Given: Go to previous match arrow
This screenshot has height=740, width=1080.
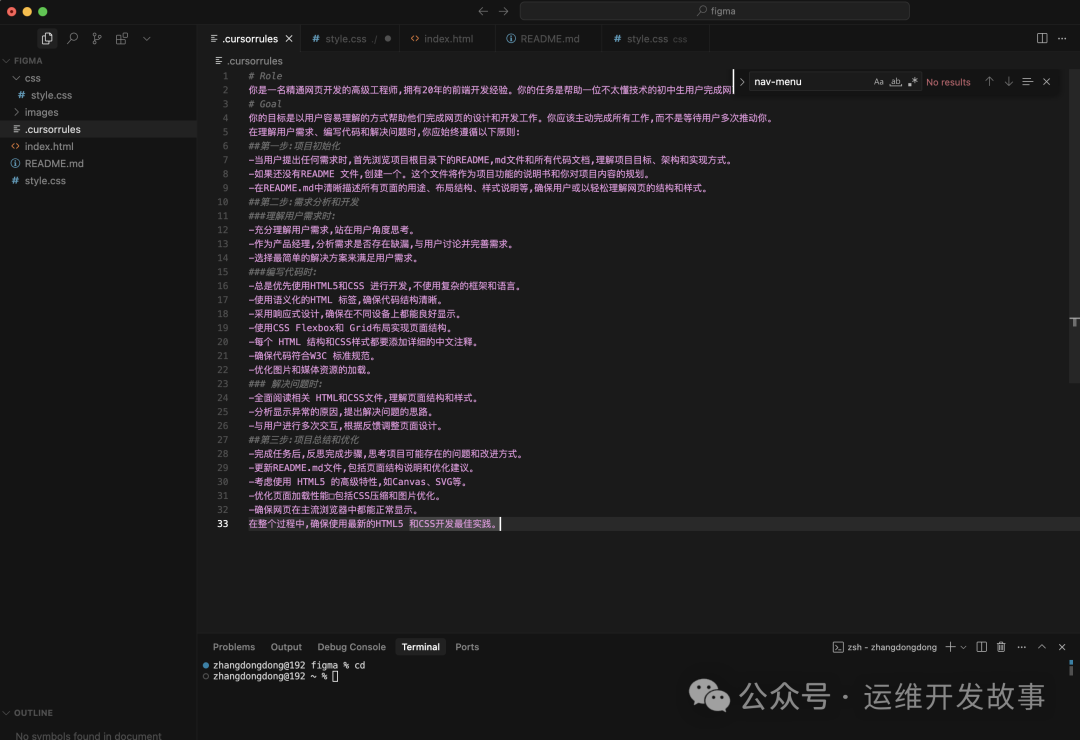Looking at the screenshot, I should pos(989,81).
